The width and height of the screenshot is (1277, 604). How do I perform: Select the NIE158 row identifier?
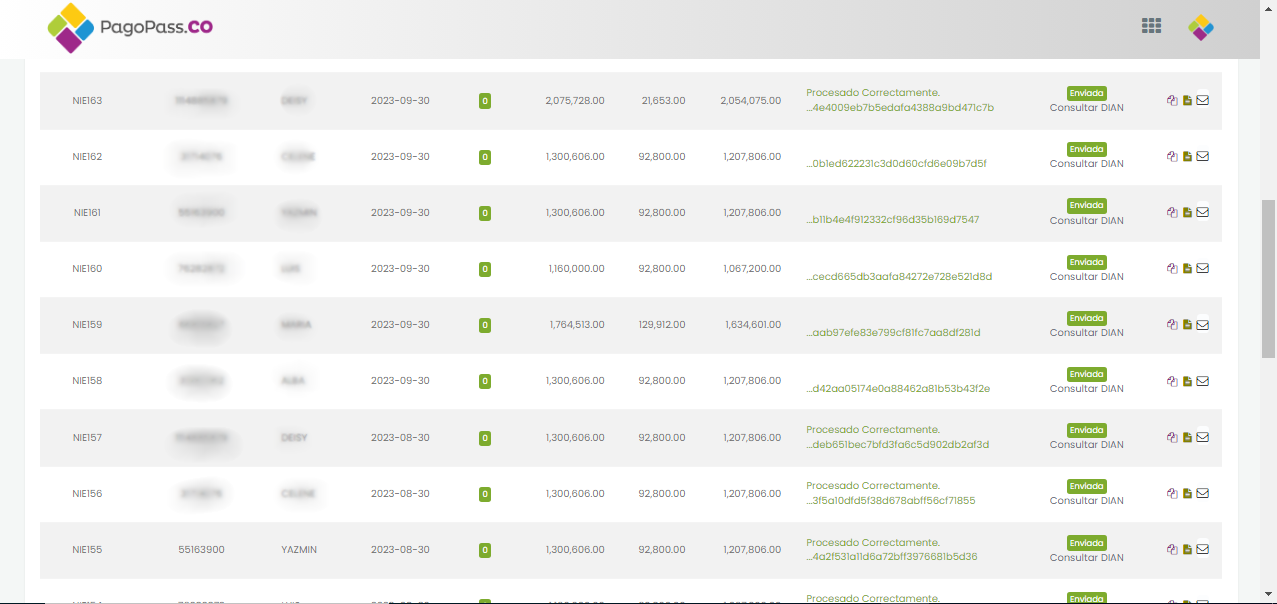[87, 381]
